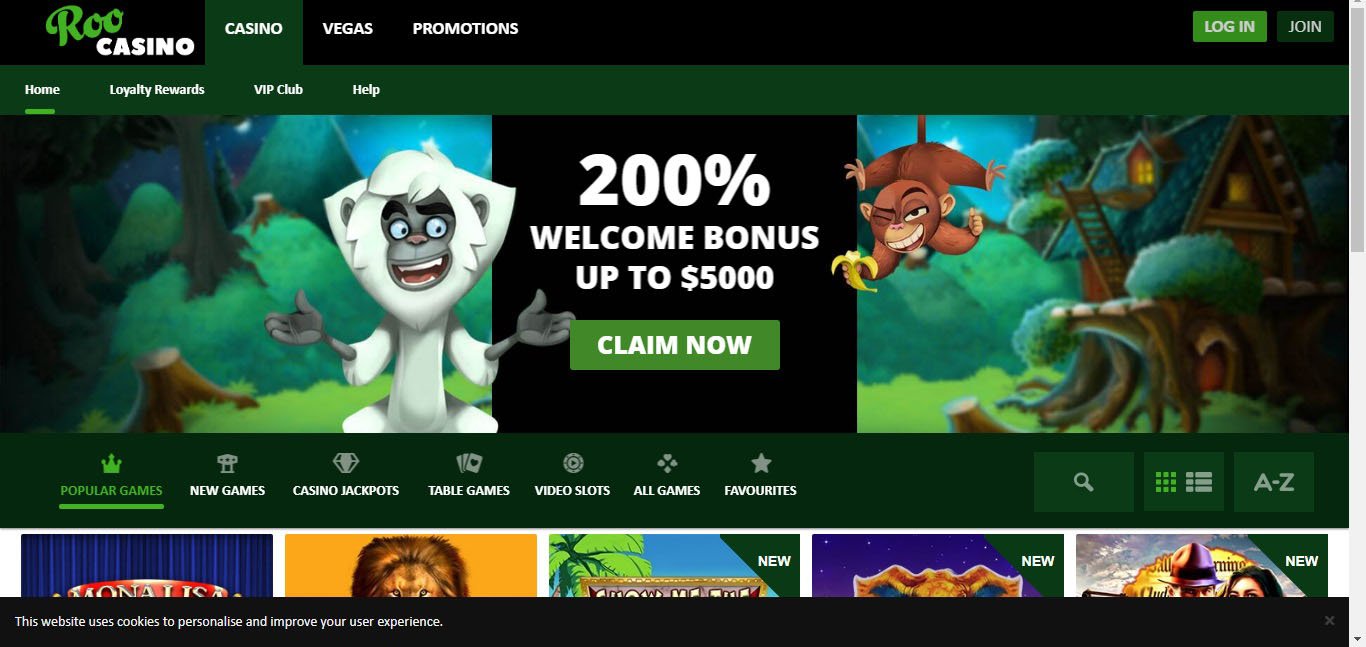Open Table Games cards icon
The height and width of the screenshot is (647, 1366).
click(x=469, y=463)
